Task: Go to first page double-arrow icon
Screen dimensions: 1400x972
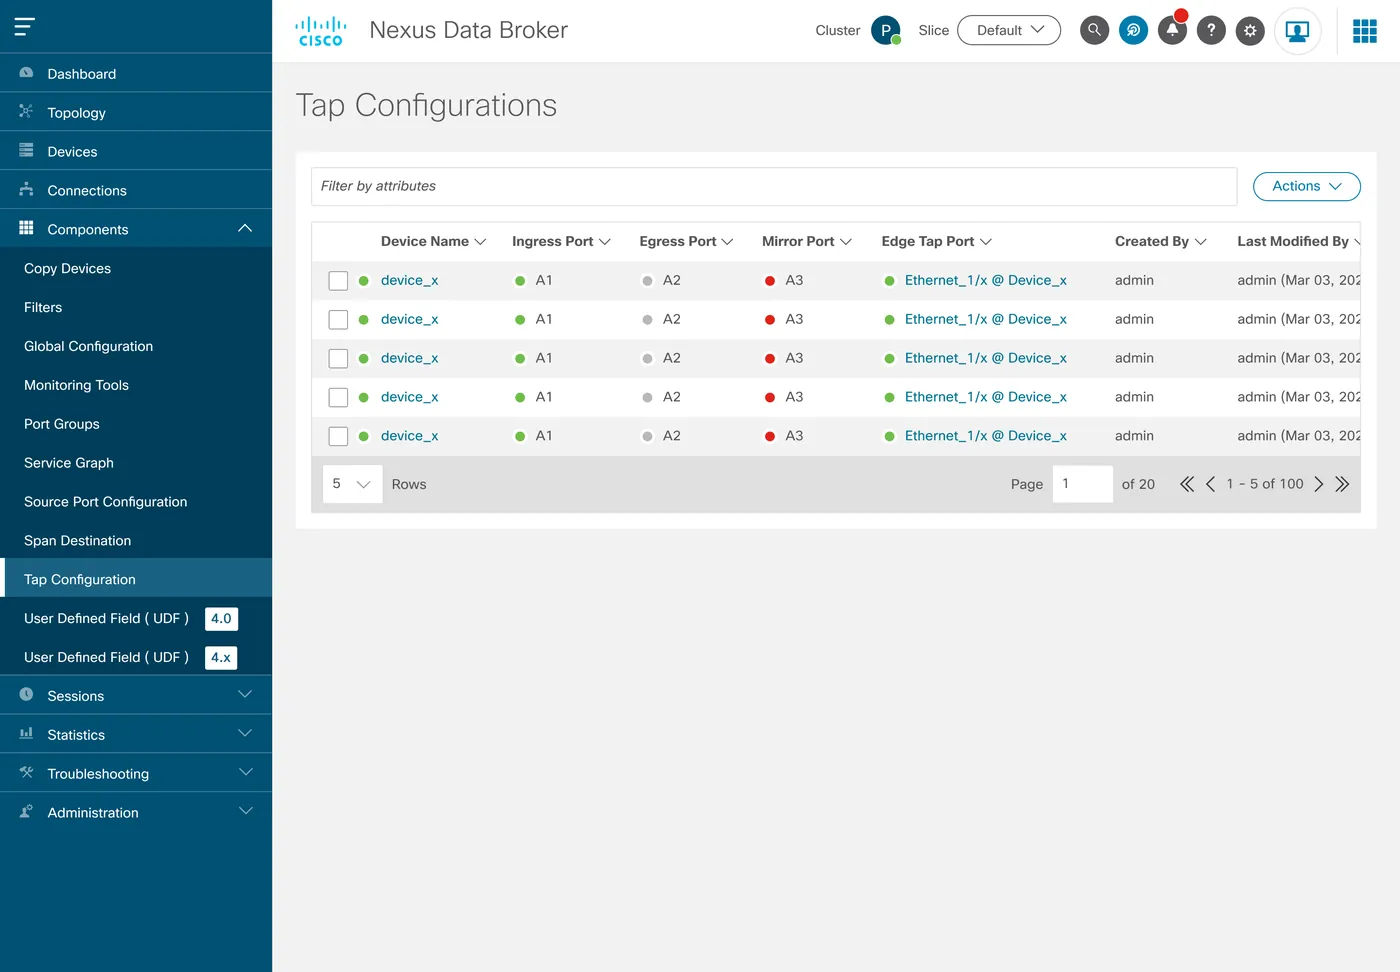Action: (x=1187, y=484)
